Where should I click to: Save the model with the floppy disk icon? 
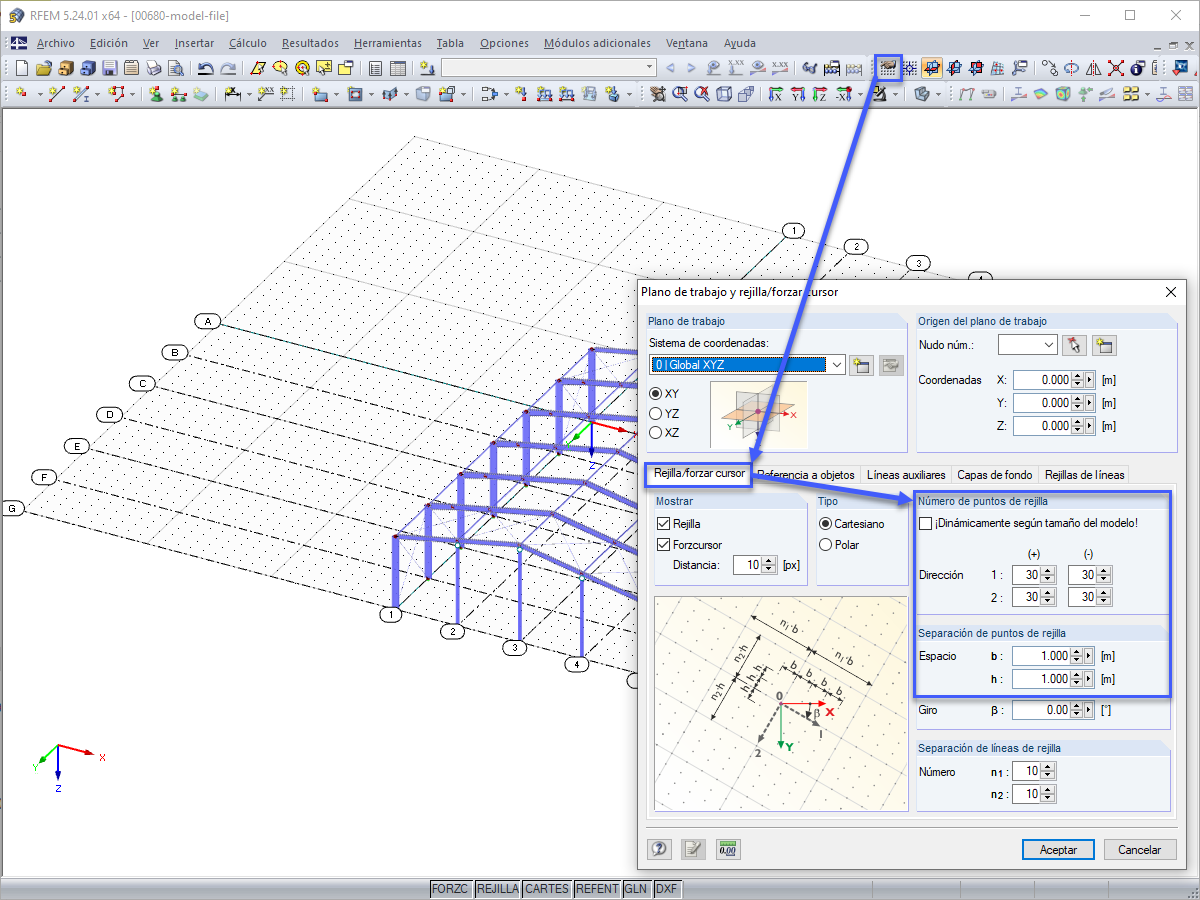[109, 68]
